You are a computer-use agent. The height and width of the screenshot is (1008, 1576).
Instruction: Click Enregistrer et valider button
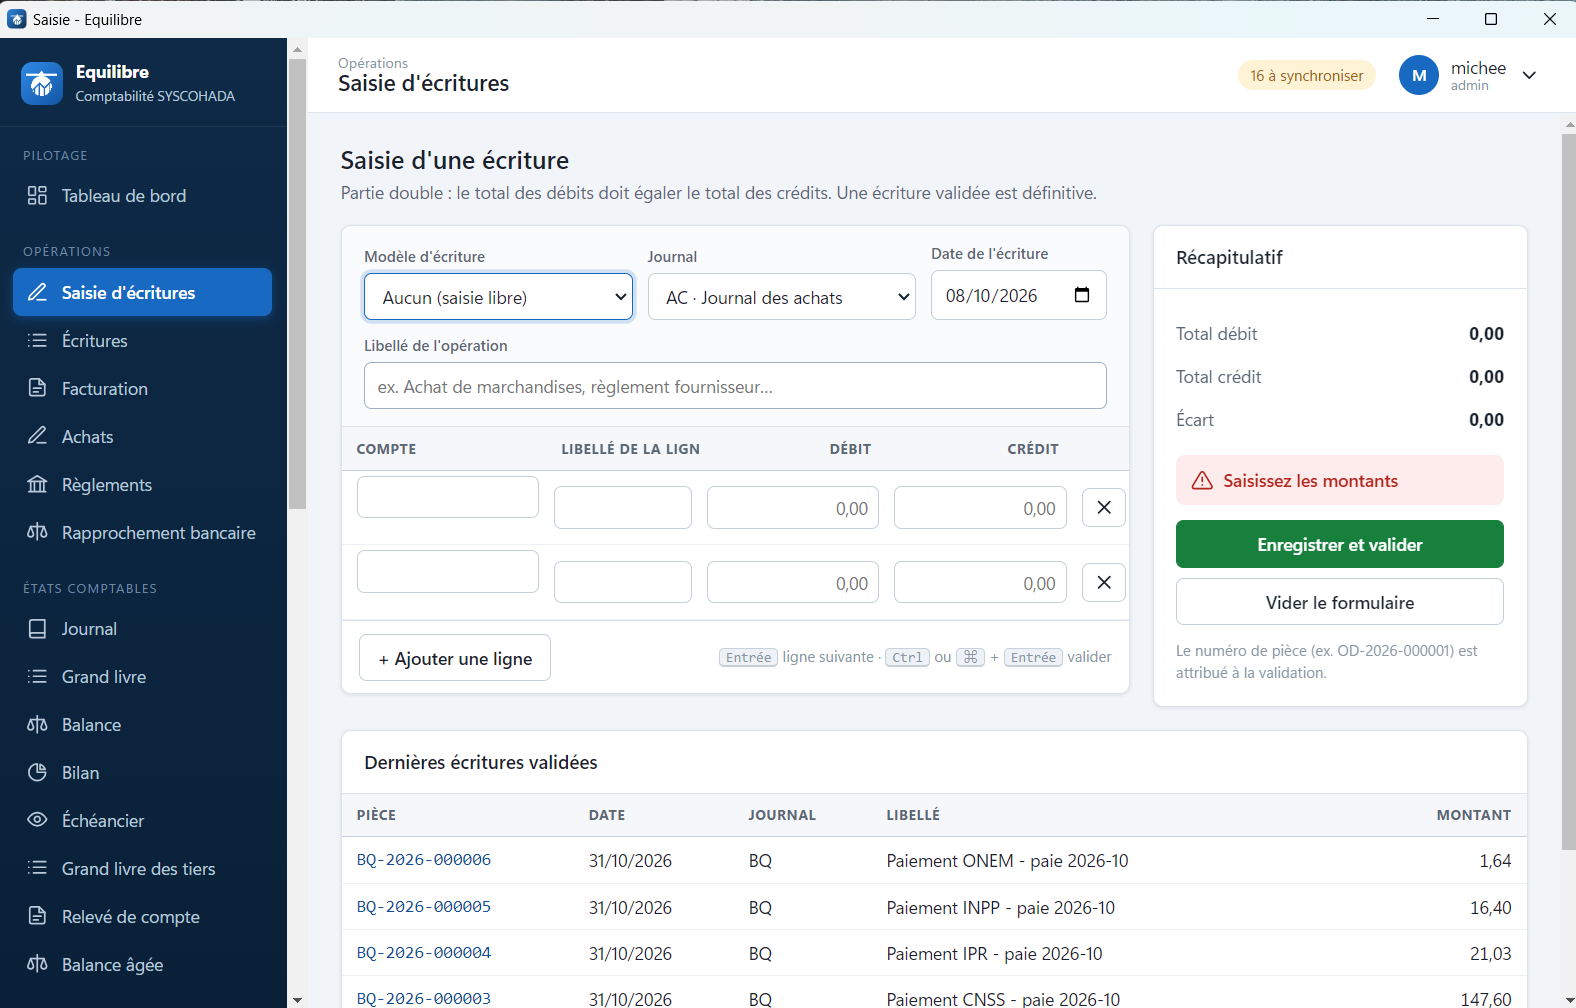click(1340, 544)
